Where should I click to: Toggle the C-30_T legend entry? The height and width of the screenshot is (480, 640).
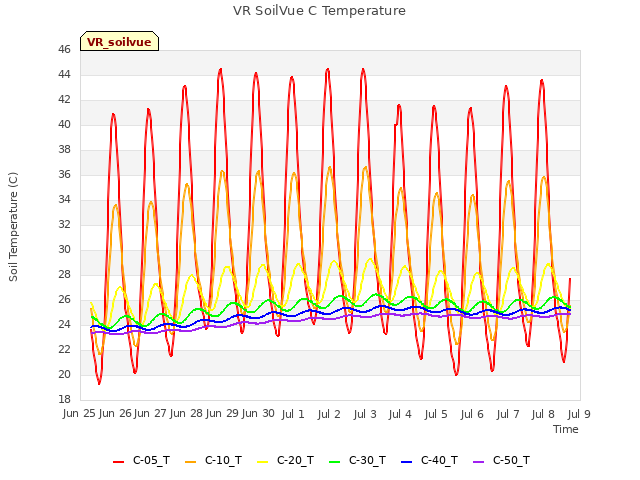click(x=357, y=460)
